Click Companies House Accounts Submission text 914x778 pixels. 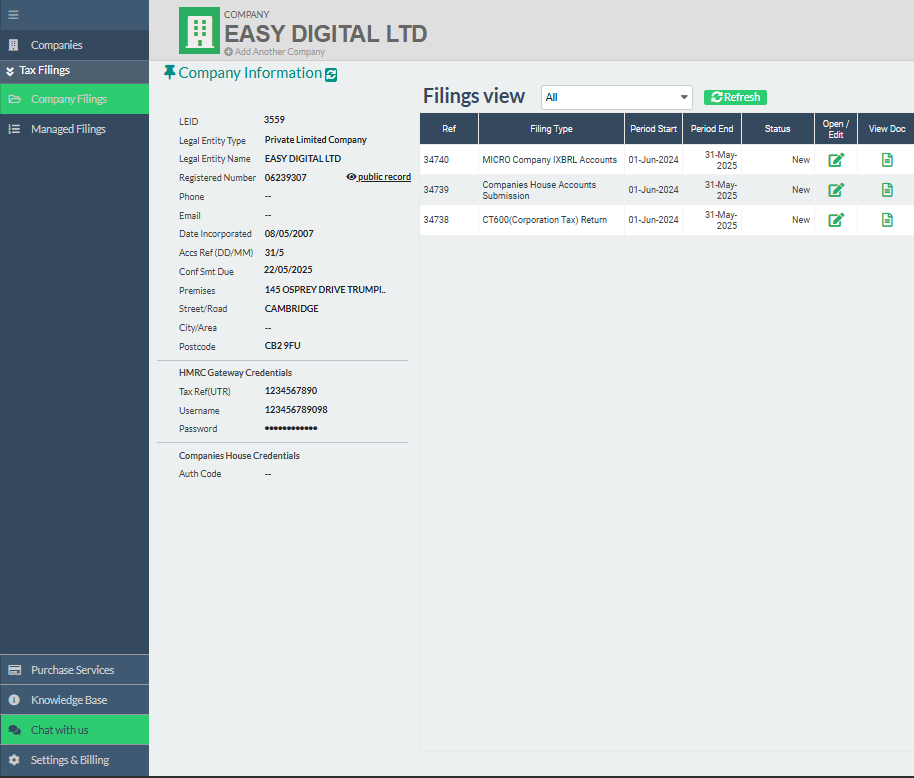pos(539,190)
